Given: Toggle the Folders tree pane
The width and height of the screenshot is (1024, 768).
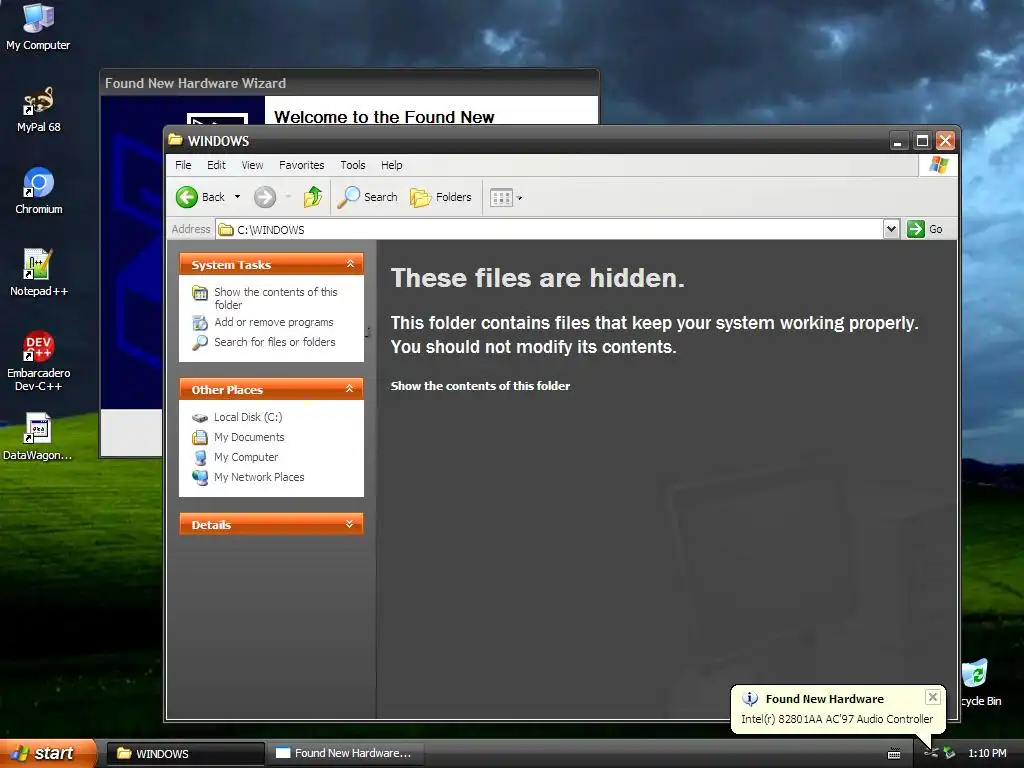Looking at the screenshot, I should [x=441, y=197].
